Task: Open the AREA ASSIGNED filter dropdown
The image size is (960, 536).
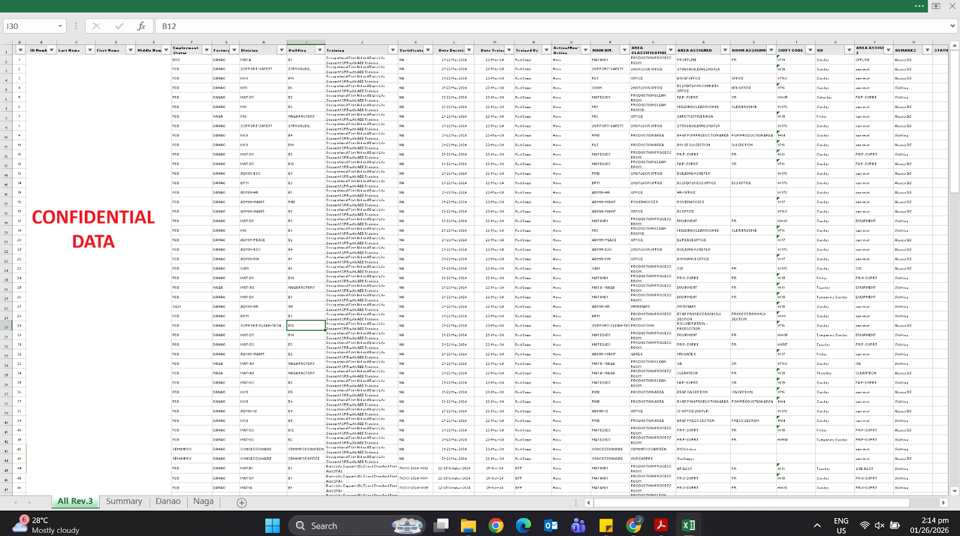Action: click(725, 50)
